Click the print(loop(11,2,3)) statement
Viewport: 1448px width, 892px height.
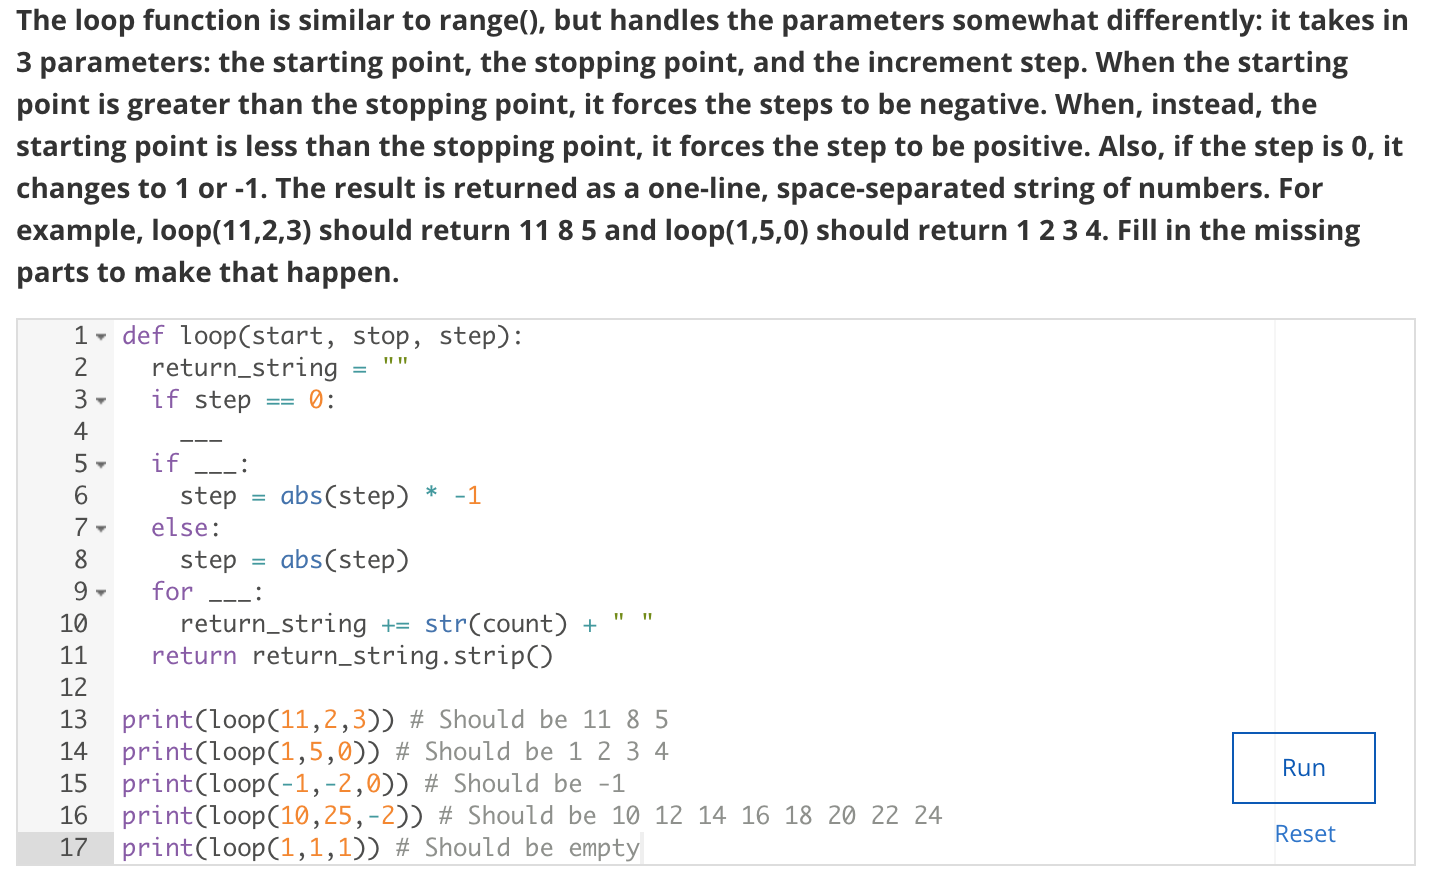point(252,719)
